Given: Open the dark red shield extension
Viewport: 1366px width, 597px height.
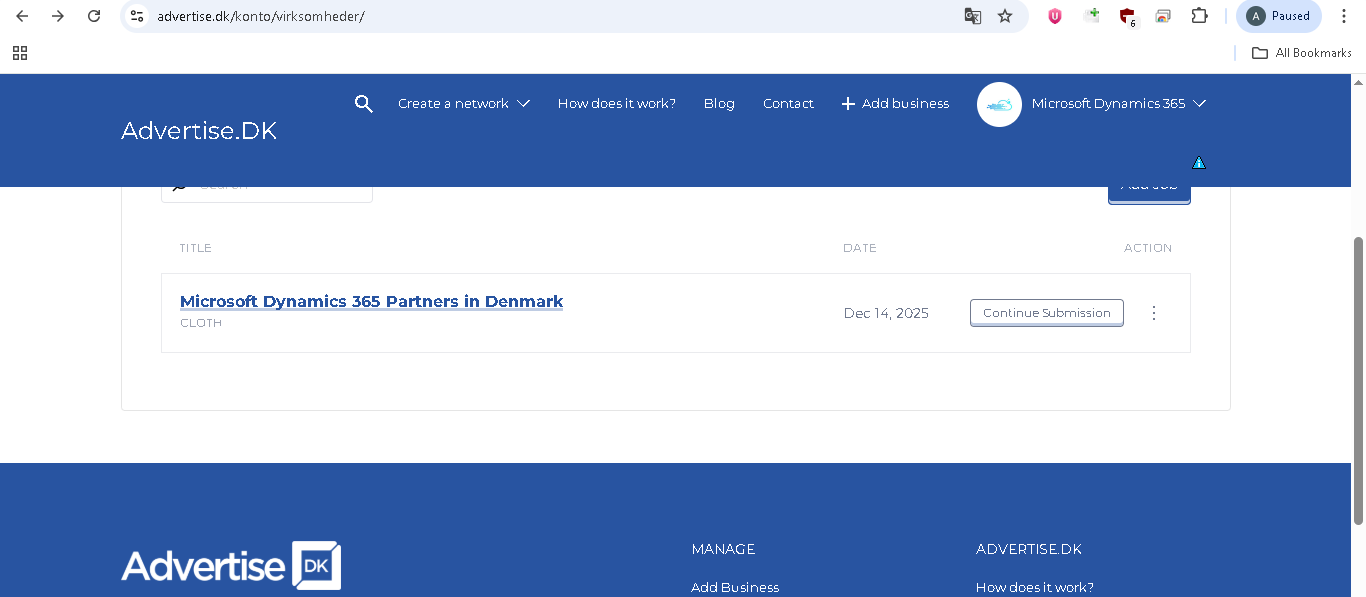Looking at the screenshot, I should (x=1127, y=16).
